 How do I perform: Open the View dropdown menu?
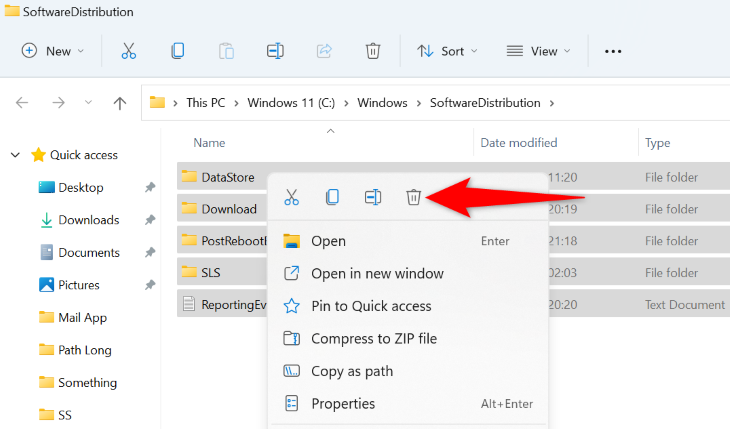(x=538, y=51)
